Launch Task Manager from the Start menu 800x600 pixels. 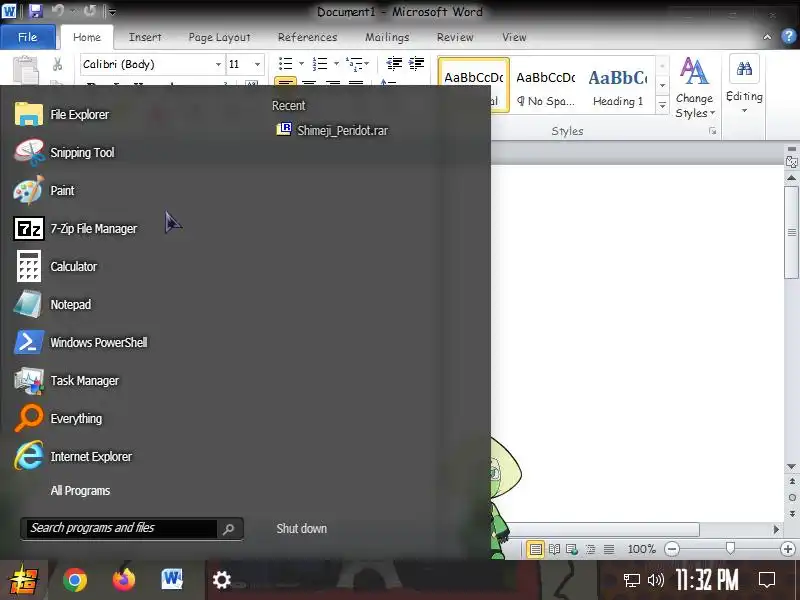66,381
